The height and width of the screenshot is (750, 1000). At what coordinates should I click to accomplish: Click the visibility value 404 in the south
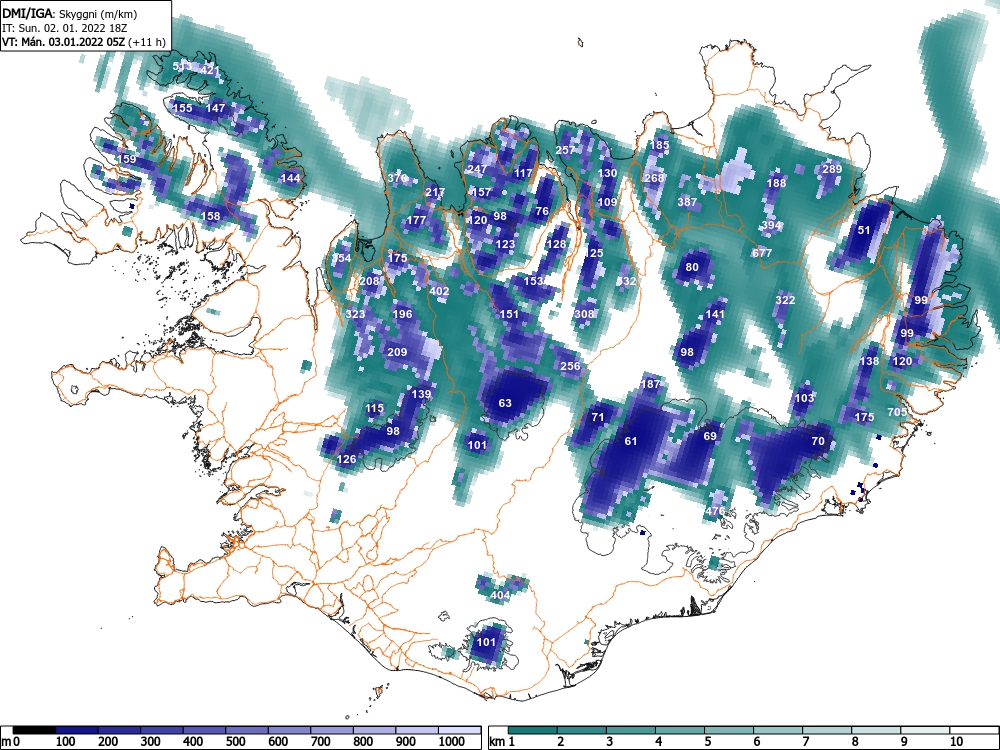500,595
